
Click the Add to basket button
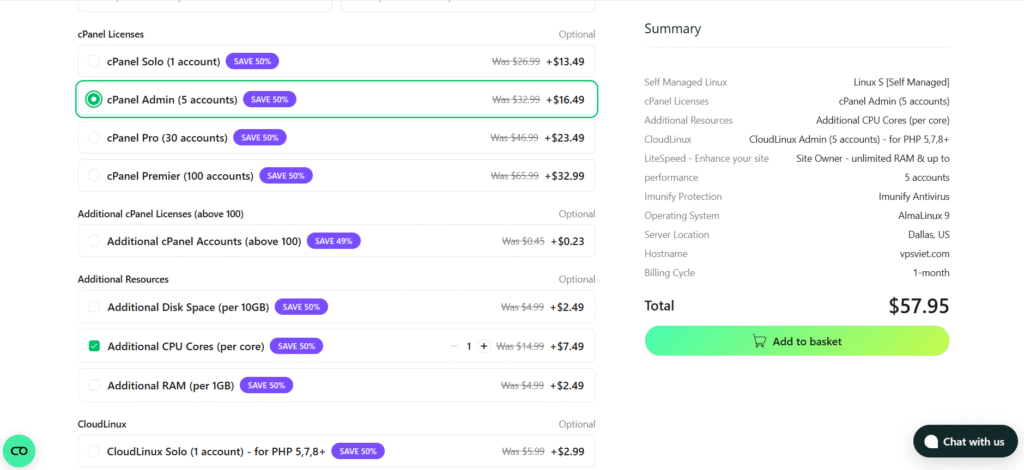796,341
